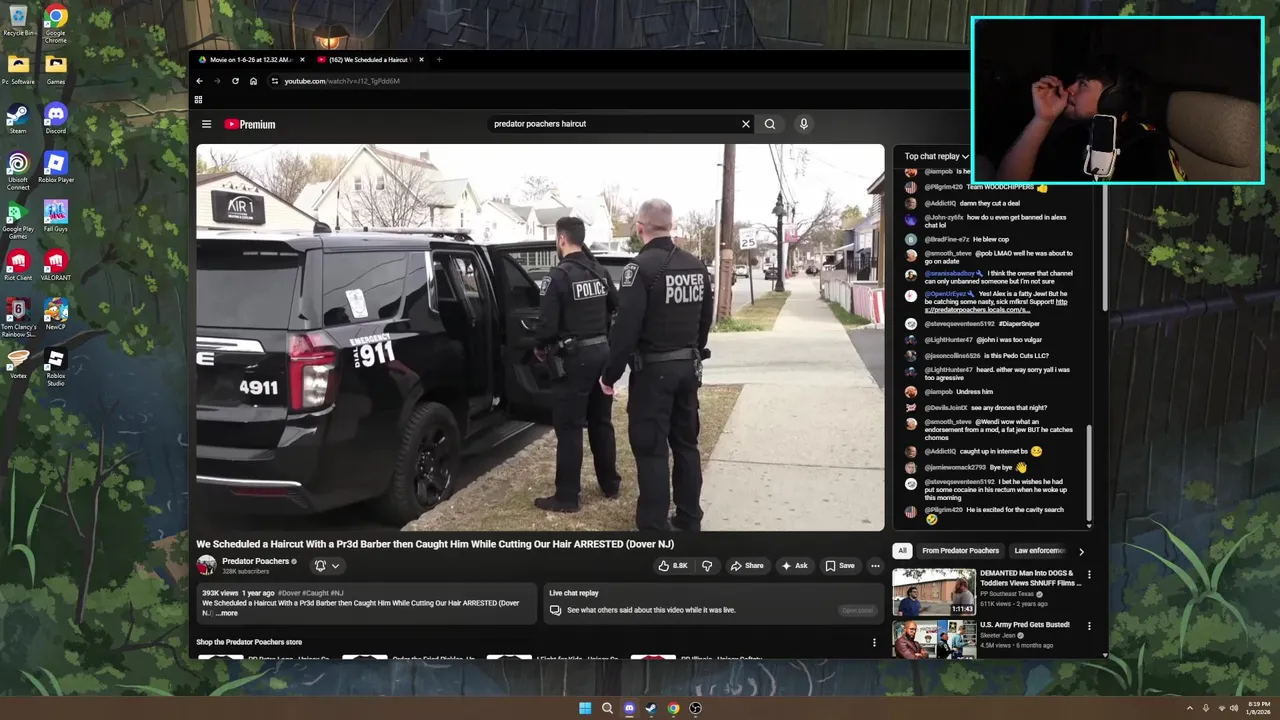1280x720 pixels.
Task: Open Recycle Bin on desktop
Action: pyautogui.click(x=18, y=21)
